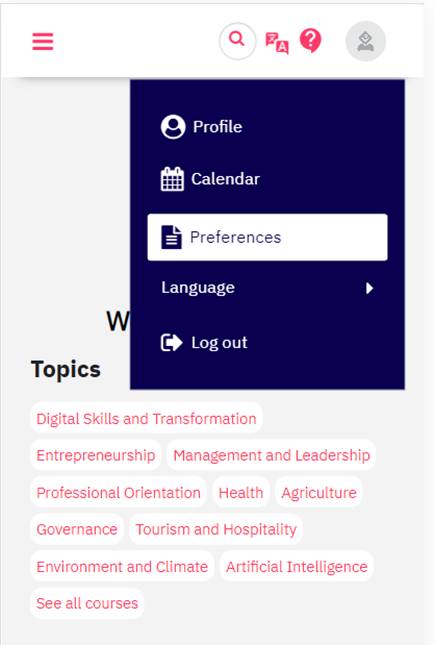This screenshot has height=645, width=435.
Task: Click See all courses link
Action: click(87, 603)
